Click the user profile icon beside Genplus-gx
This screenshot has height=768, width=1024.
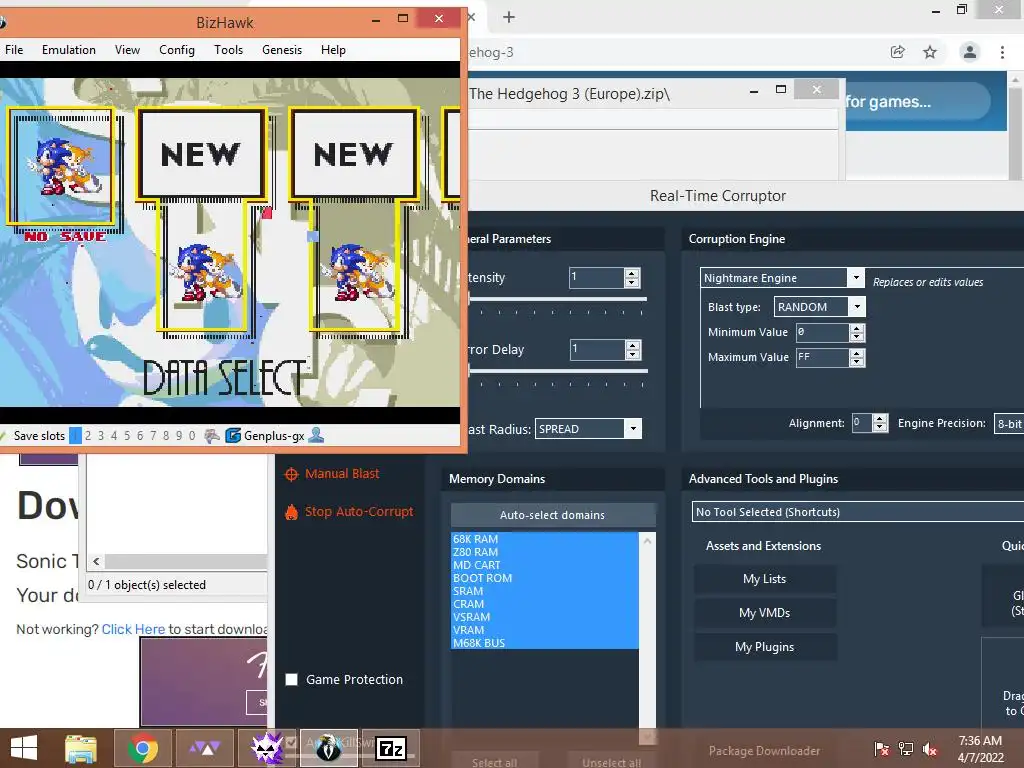pos(316,435)
